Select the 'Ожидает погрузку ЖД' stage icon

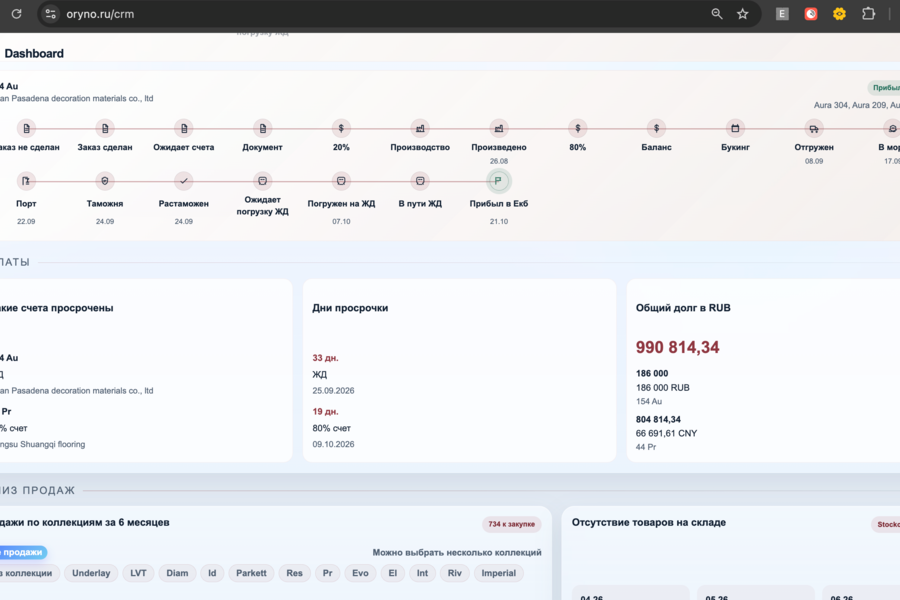262,181
